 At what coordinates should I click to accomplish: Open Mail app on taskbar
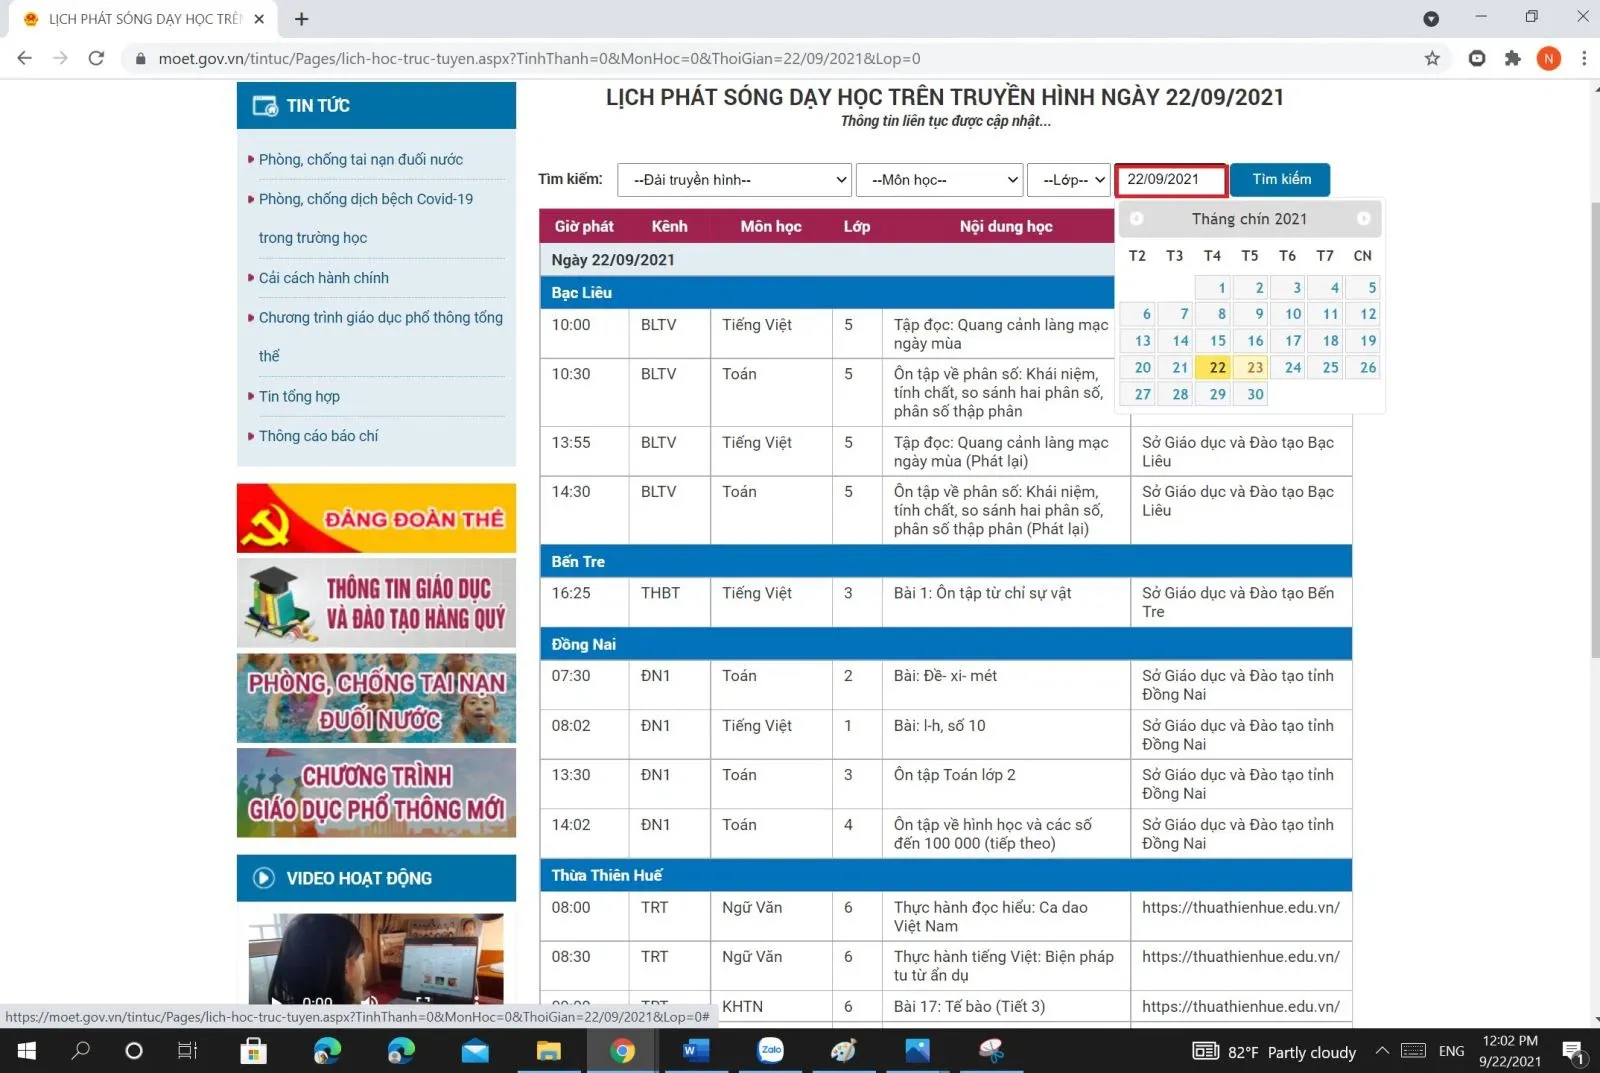[475, 1051]
